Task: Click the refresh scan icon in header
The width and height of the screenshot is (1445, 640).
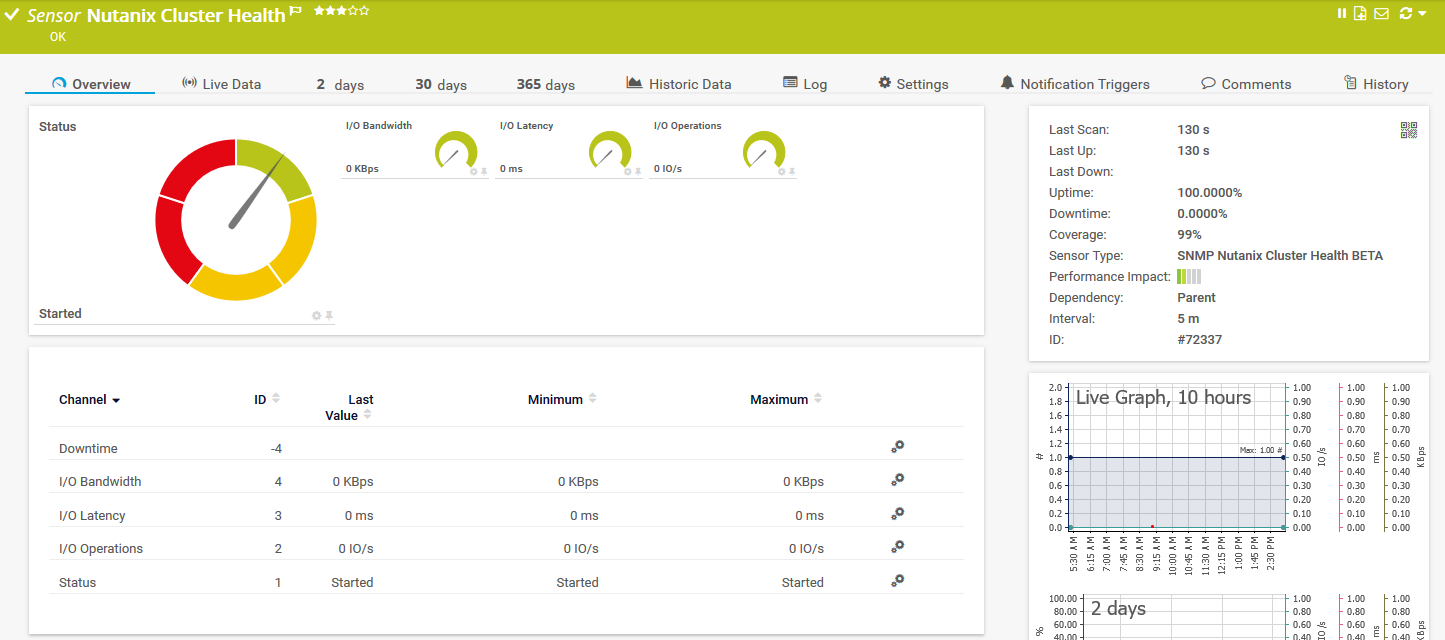Action: click(1407, 13)
